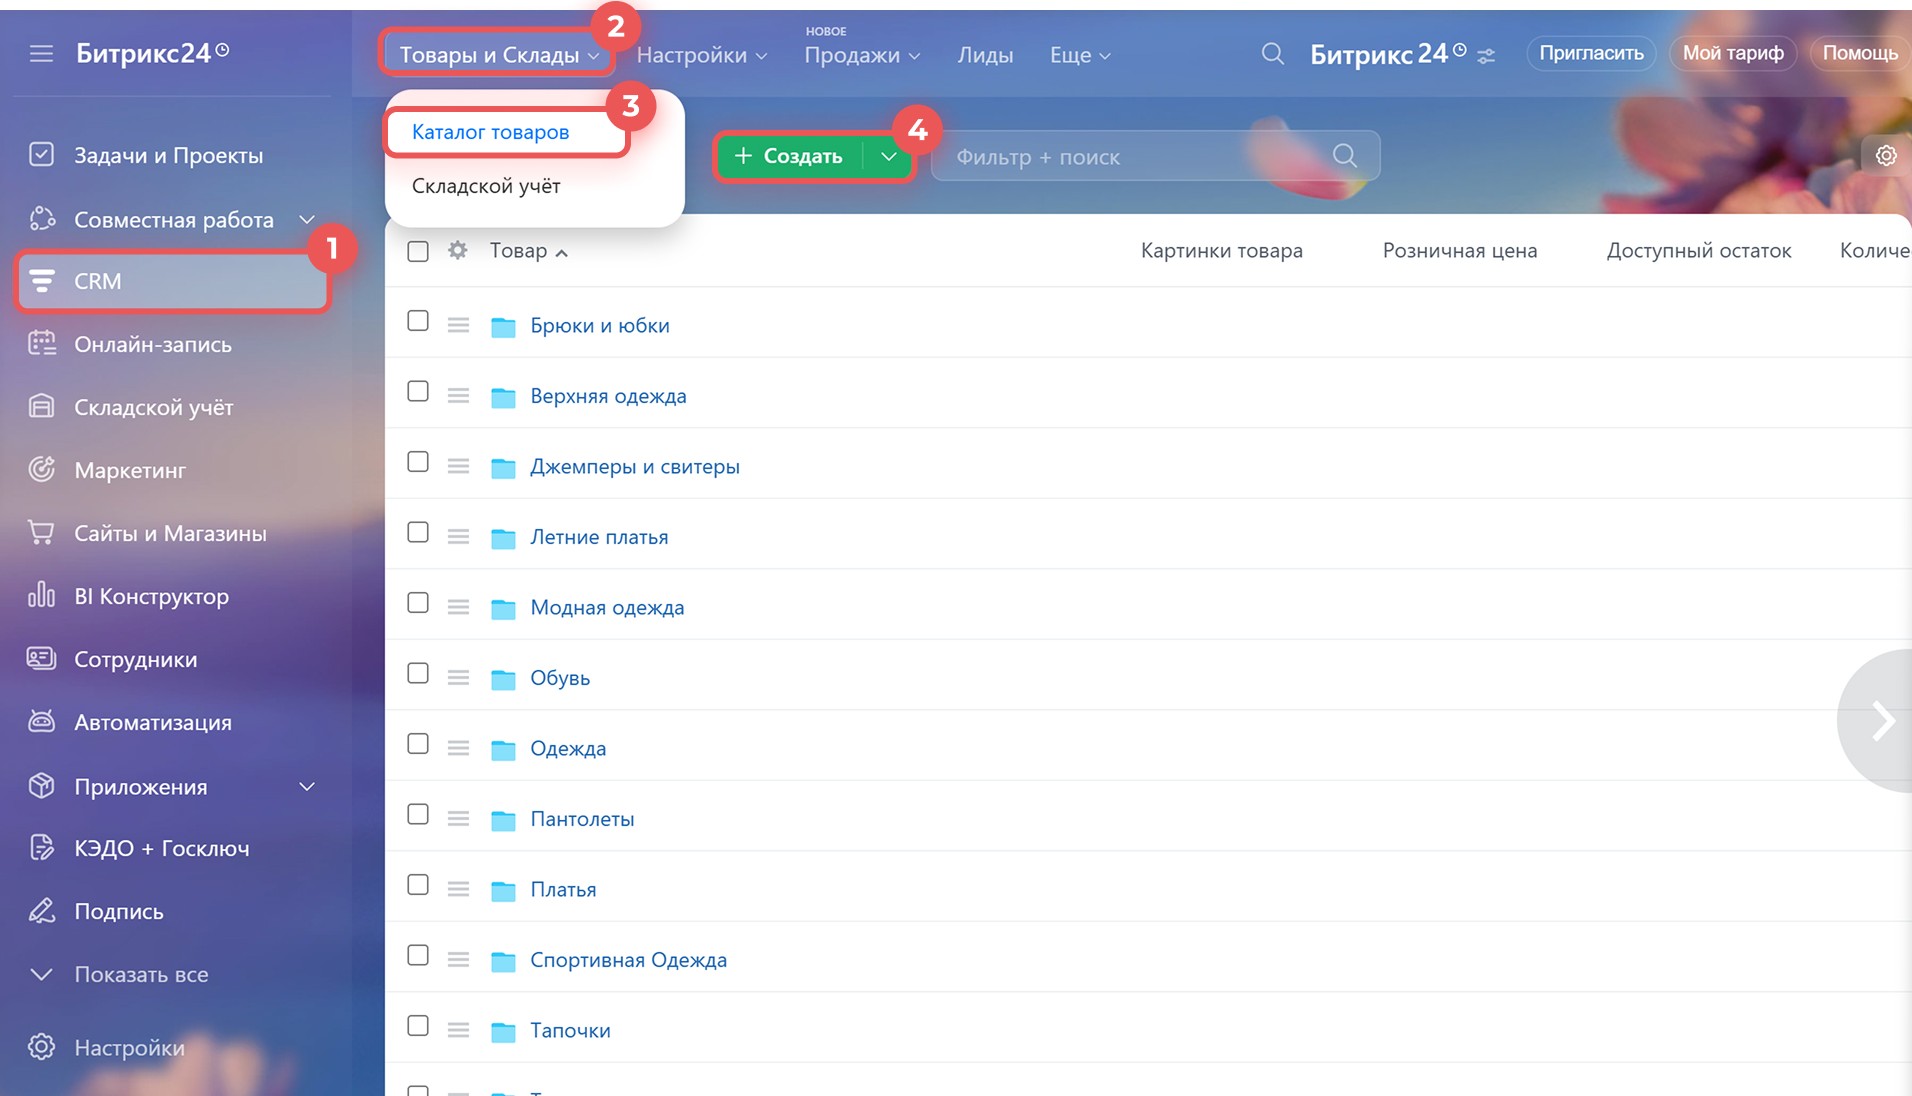1912x1096 pixels.
Task: Open the Обувь folder icon
Action: coord(503,679)
